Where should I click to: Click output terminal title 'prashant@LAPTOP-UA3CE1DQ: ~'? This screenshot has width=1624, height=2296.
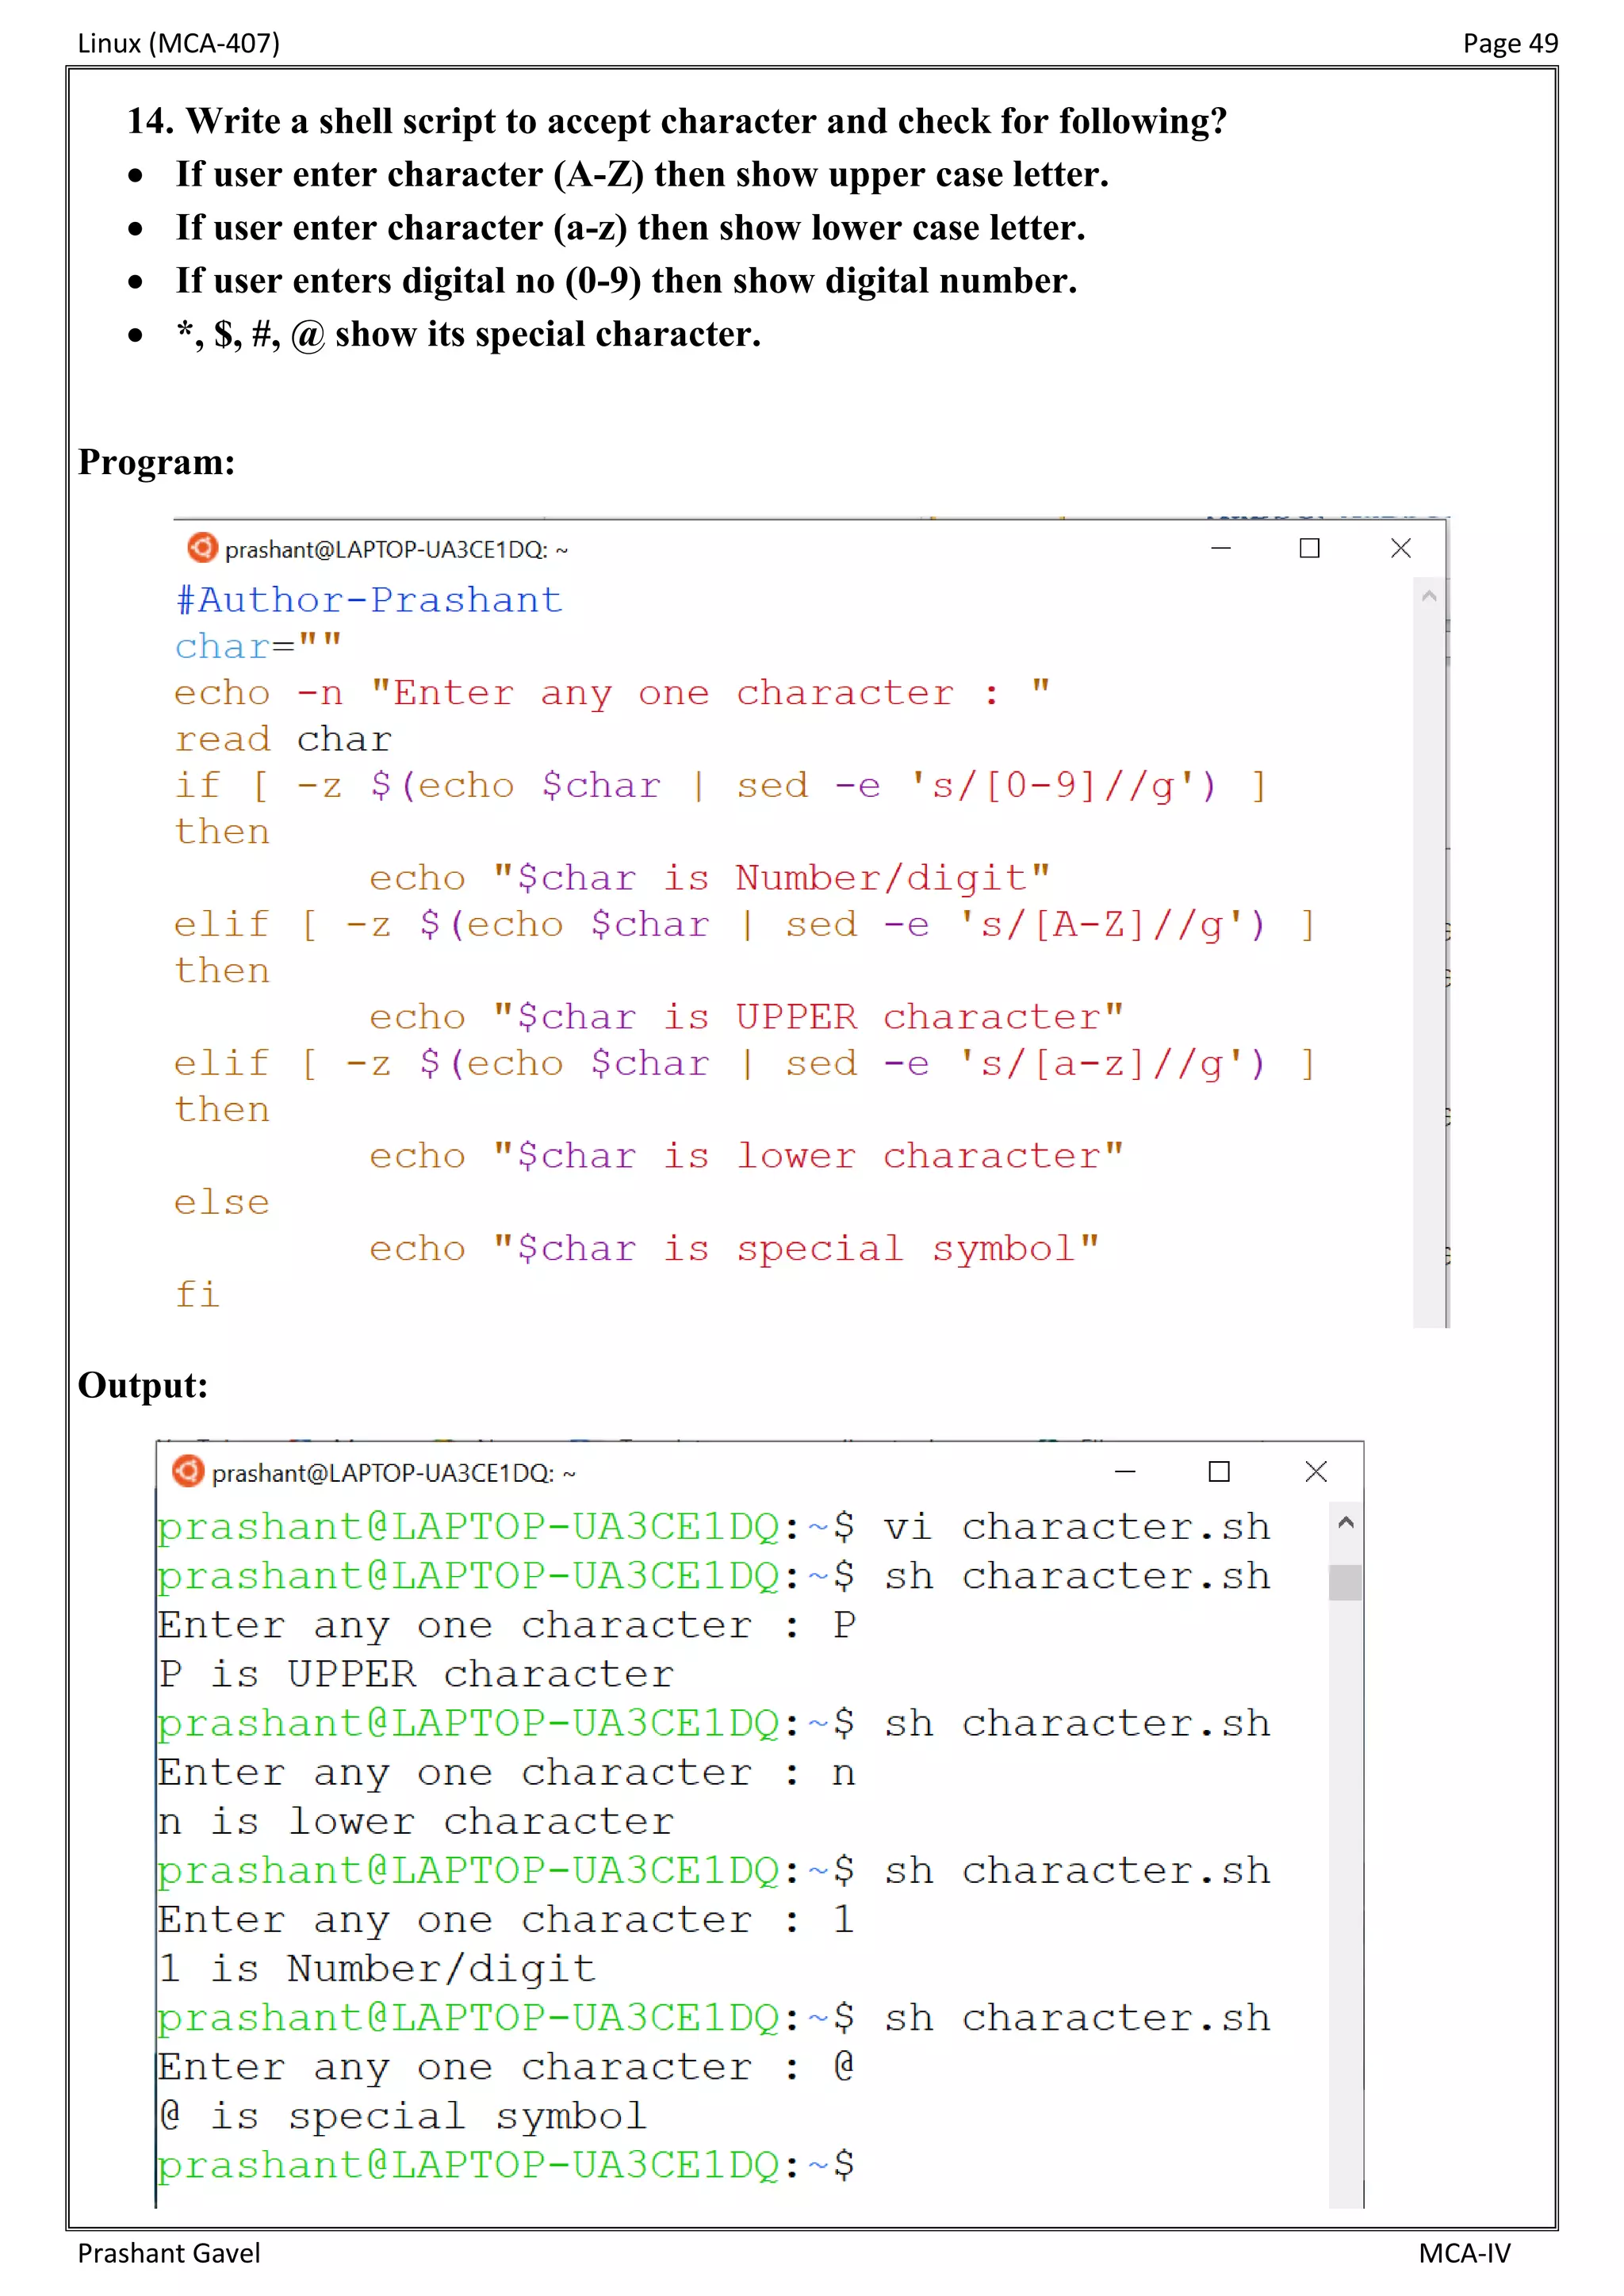click(x=394, y=1473)
